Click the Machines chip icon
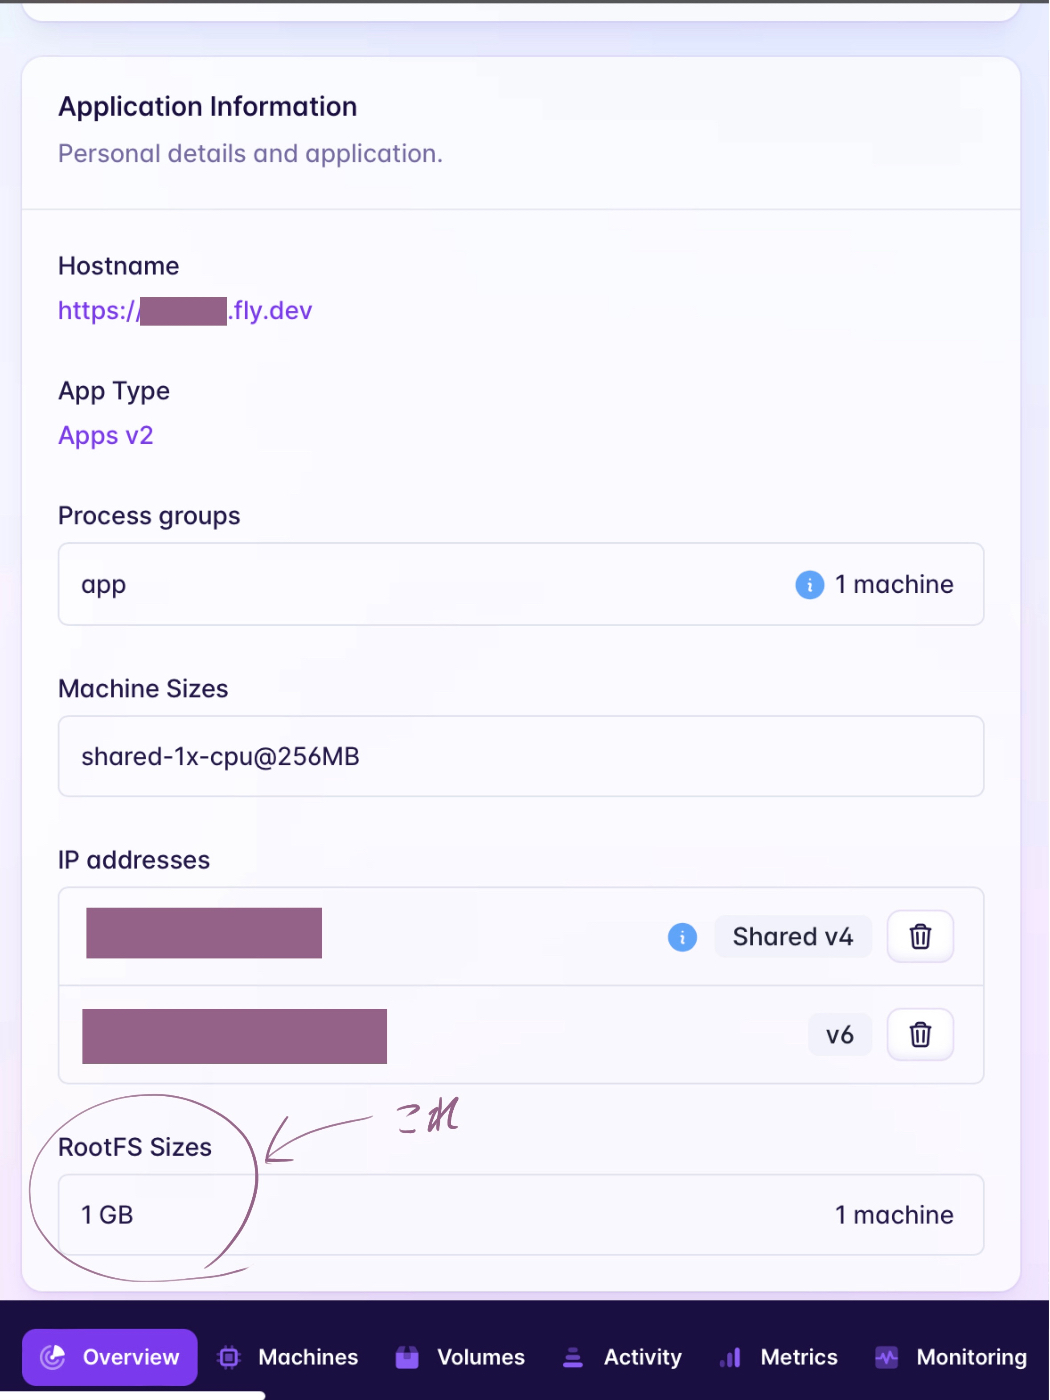Image resolution: width=1050 pixels, height=1400 pixels. coord(229,1357)
